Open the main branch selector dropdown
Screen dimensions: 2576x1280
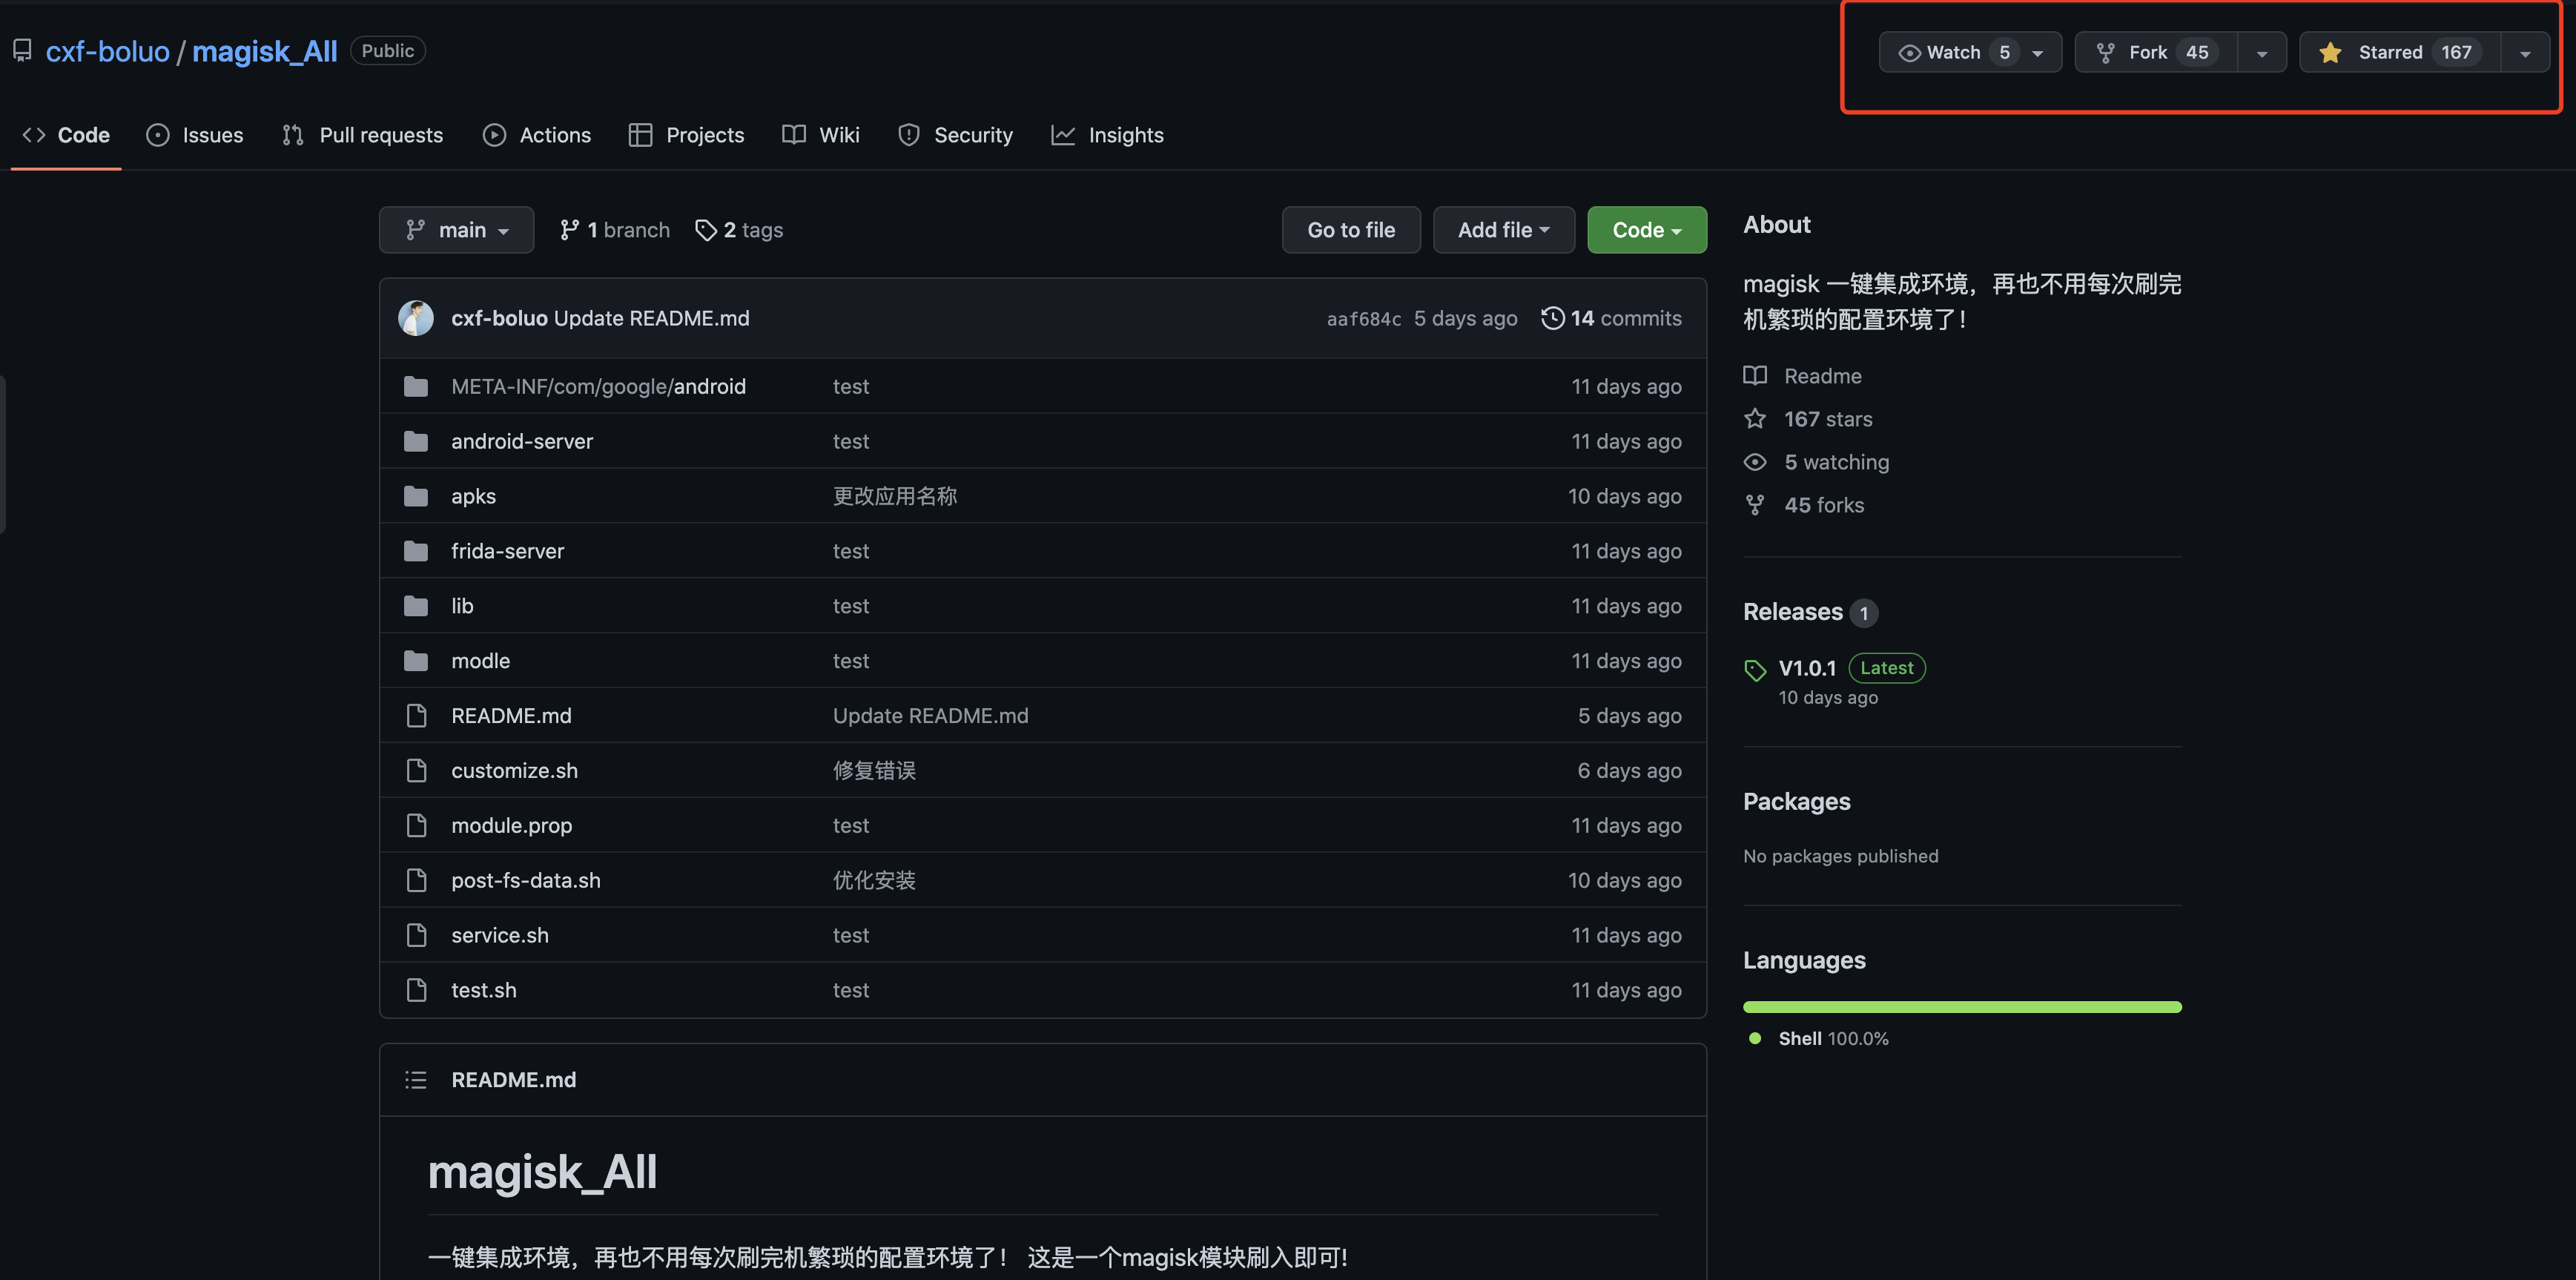coord(456,230)
